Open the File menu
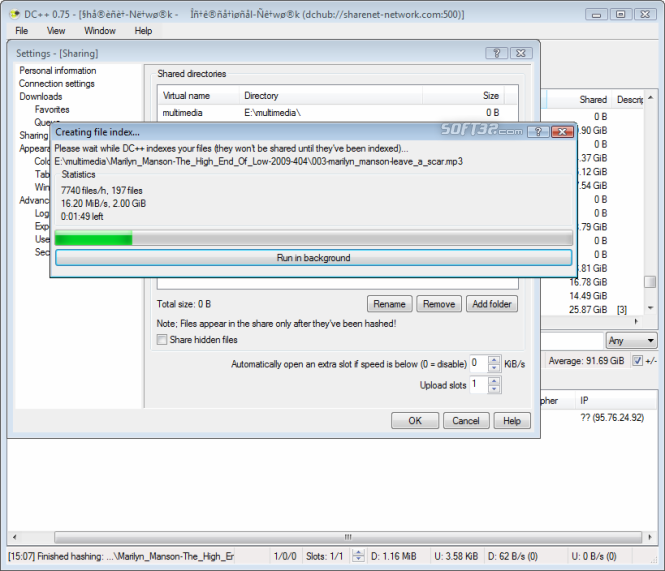Screen dimensions: 665x571 tap(21, 31)
